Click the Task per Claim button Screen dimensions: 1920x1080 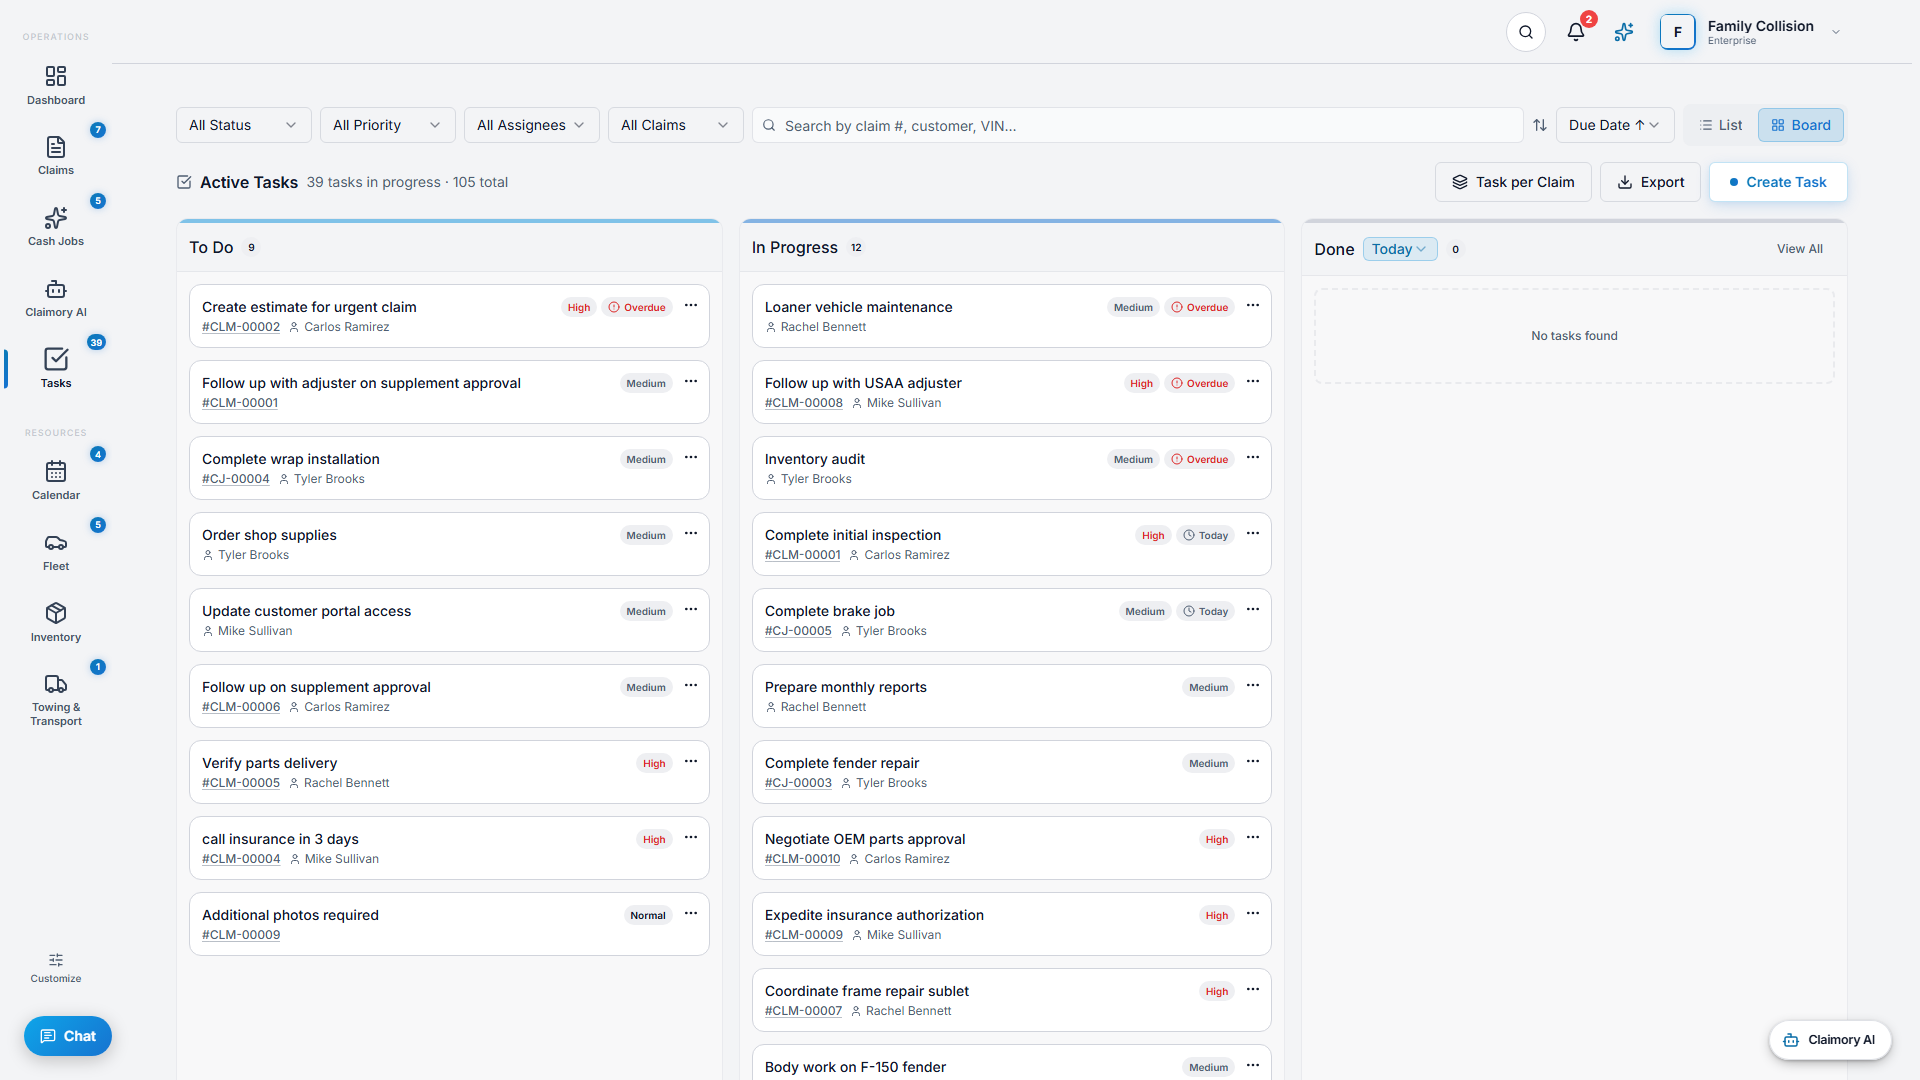[x=1513, y=182]
